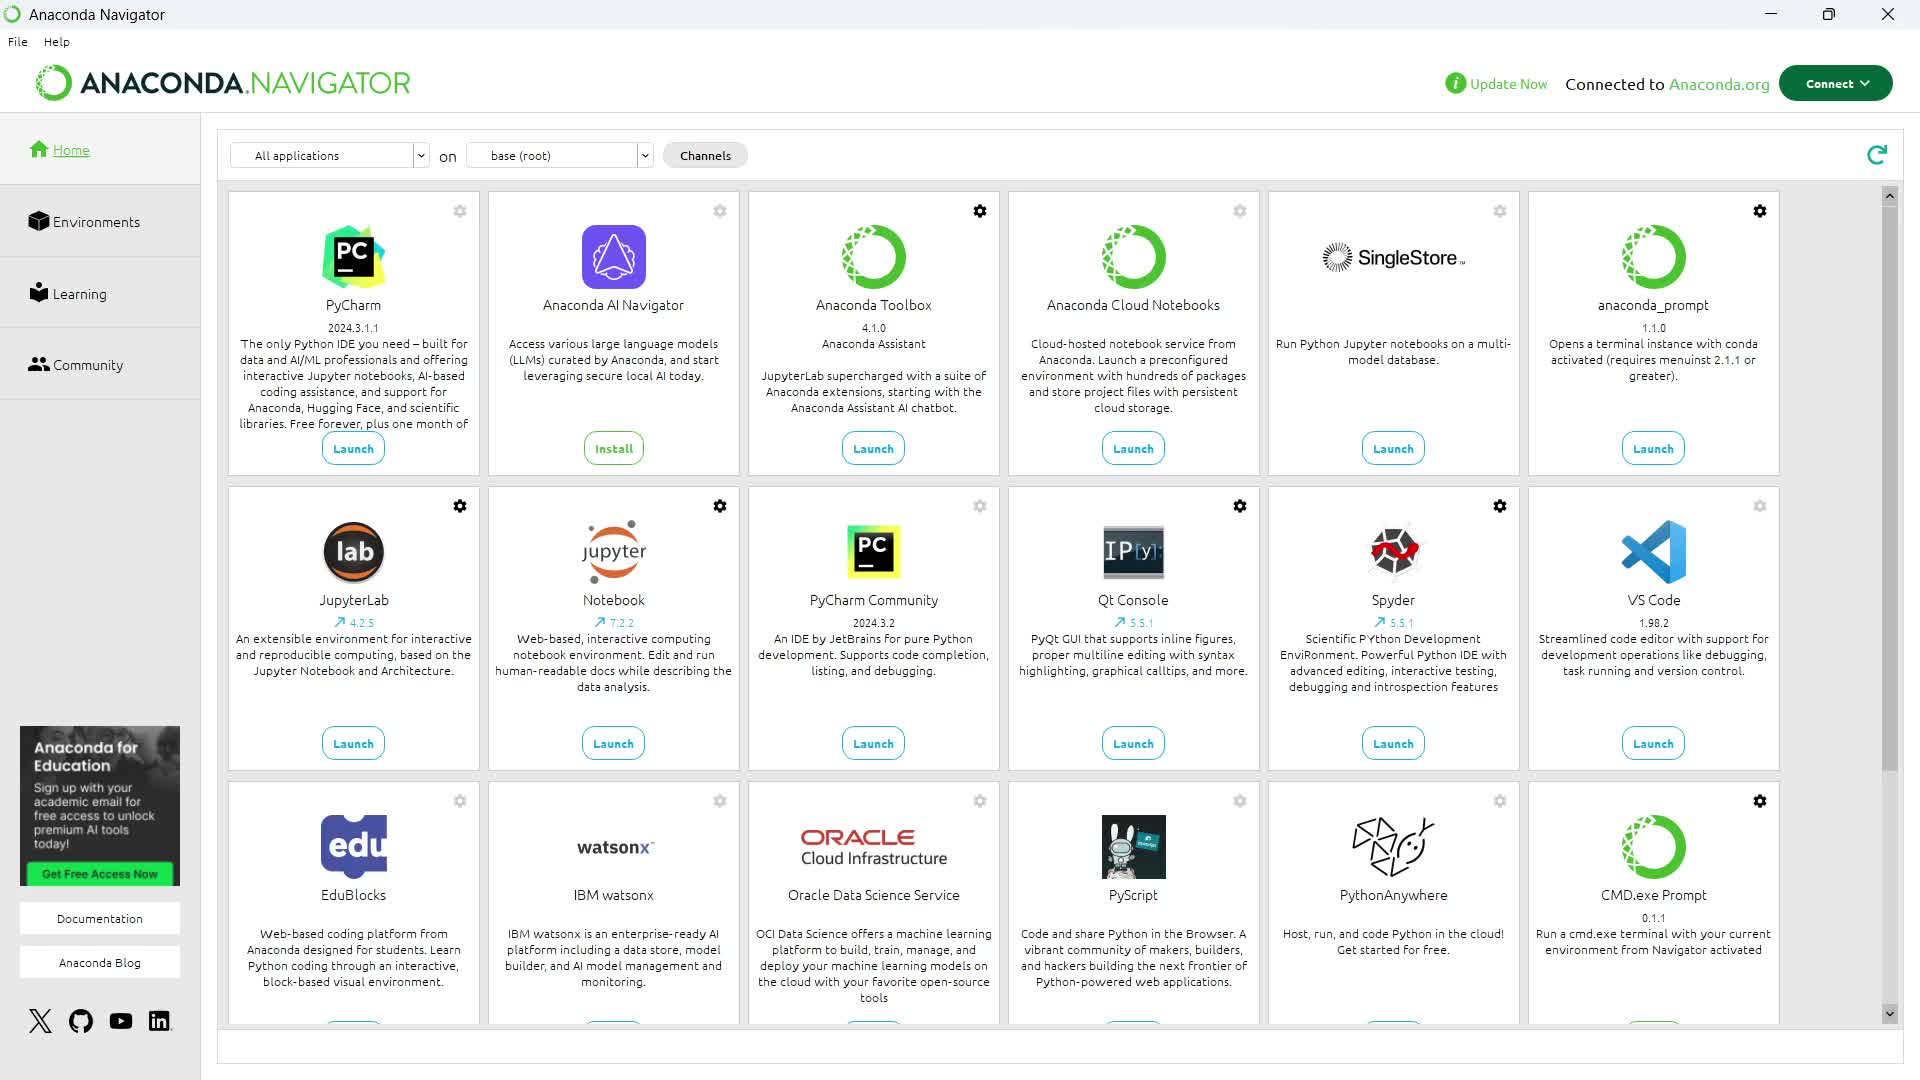Click the Update Now link
1920x1080 pixels.
pyautogui.click(x=1508, y=84)
